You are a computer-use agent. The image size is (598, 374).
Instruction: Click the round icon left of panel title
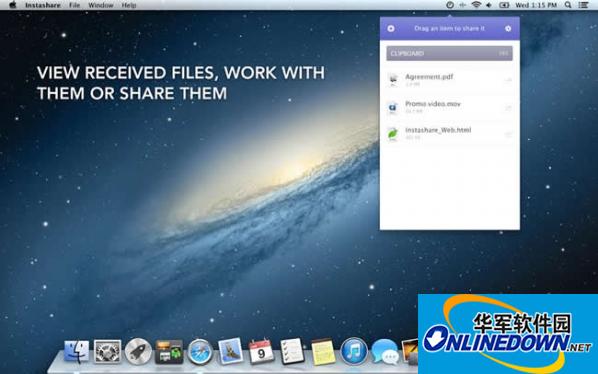coord(391,29)
